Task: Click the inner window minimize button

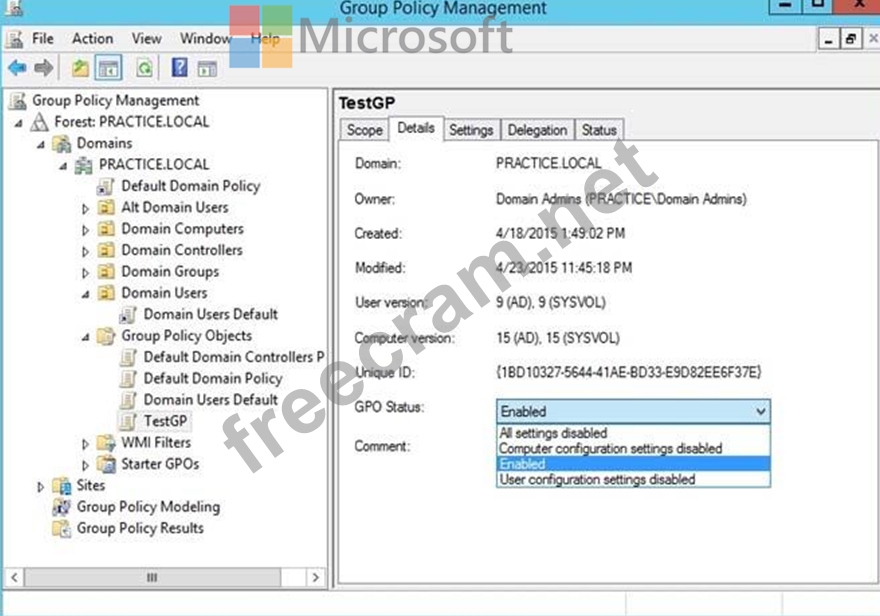Action: tap(828, 39)
